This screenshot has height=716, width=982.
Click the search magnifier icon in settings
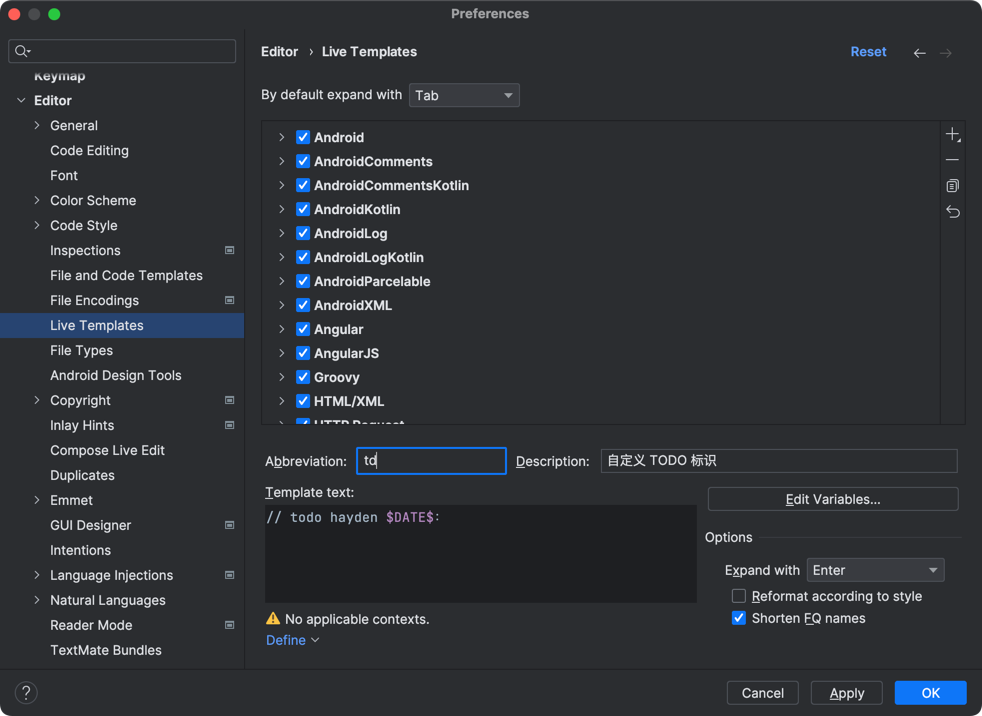click(x=22, y=51)
